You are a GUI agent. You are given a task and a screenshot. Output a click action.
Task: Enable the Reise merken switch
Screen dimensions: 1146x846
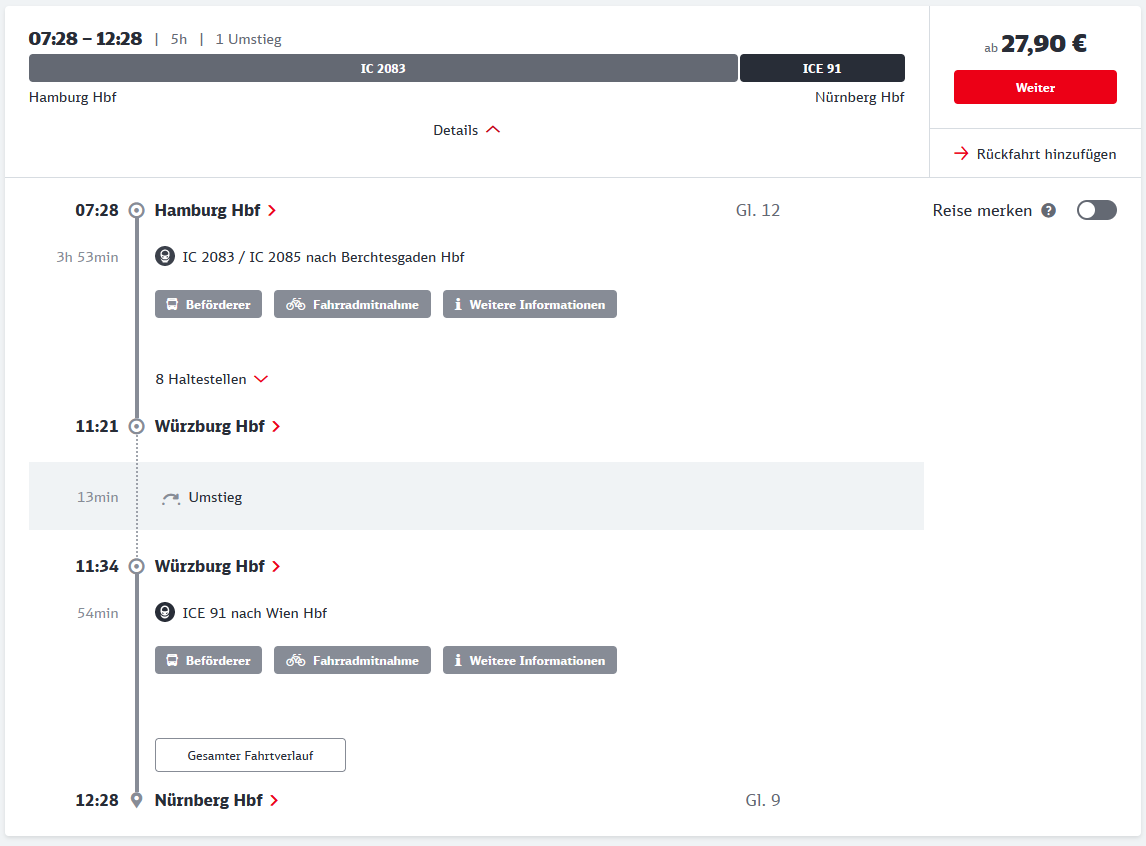pyautogui.click(x=1096, y=210)
